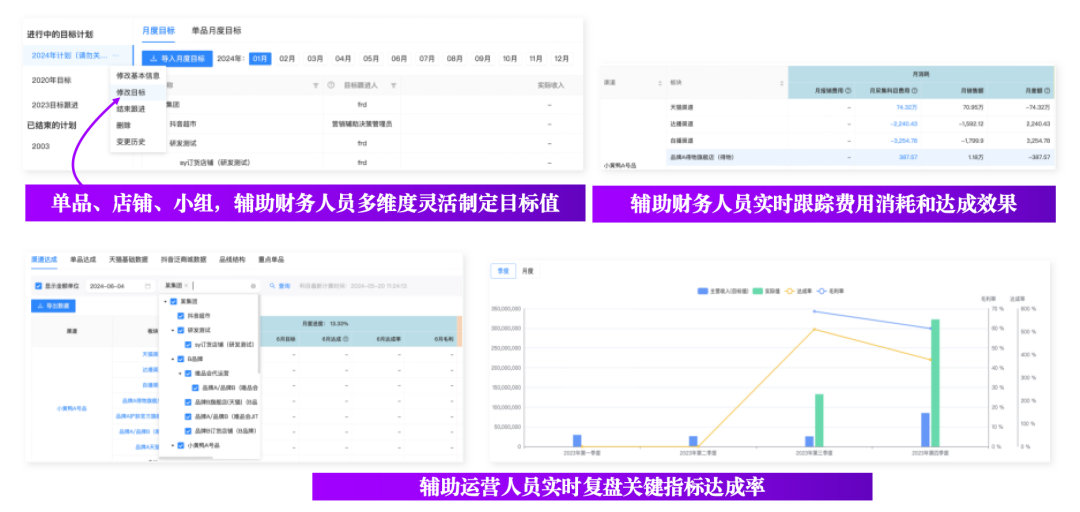Click 小黄鸭A号品 link in channel table
The height and width of the screenshot is (512, 1080).
pyautogui.click(x=72, y=409)
